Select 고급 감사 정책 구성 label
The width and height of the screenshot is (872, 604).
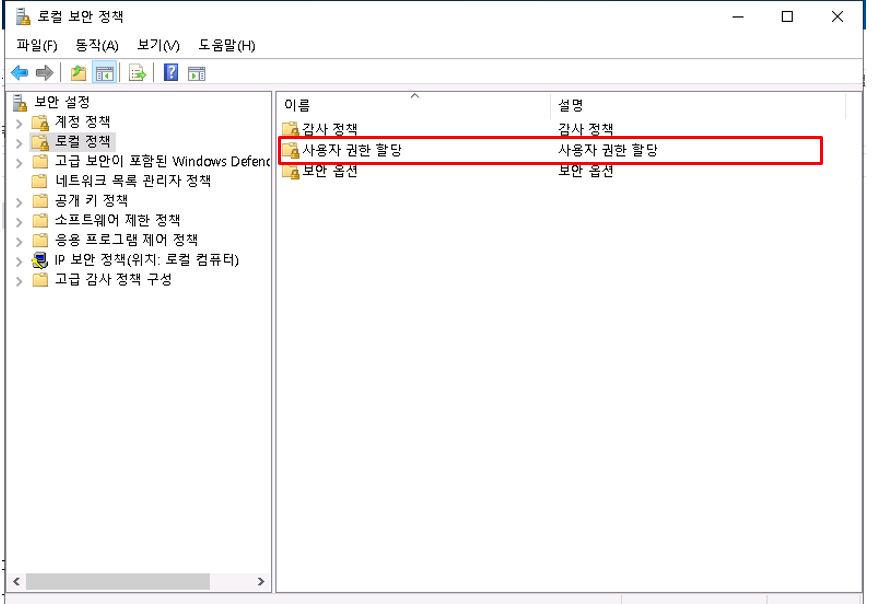113,279
